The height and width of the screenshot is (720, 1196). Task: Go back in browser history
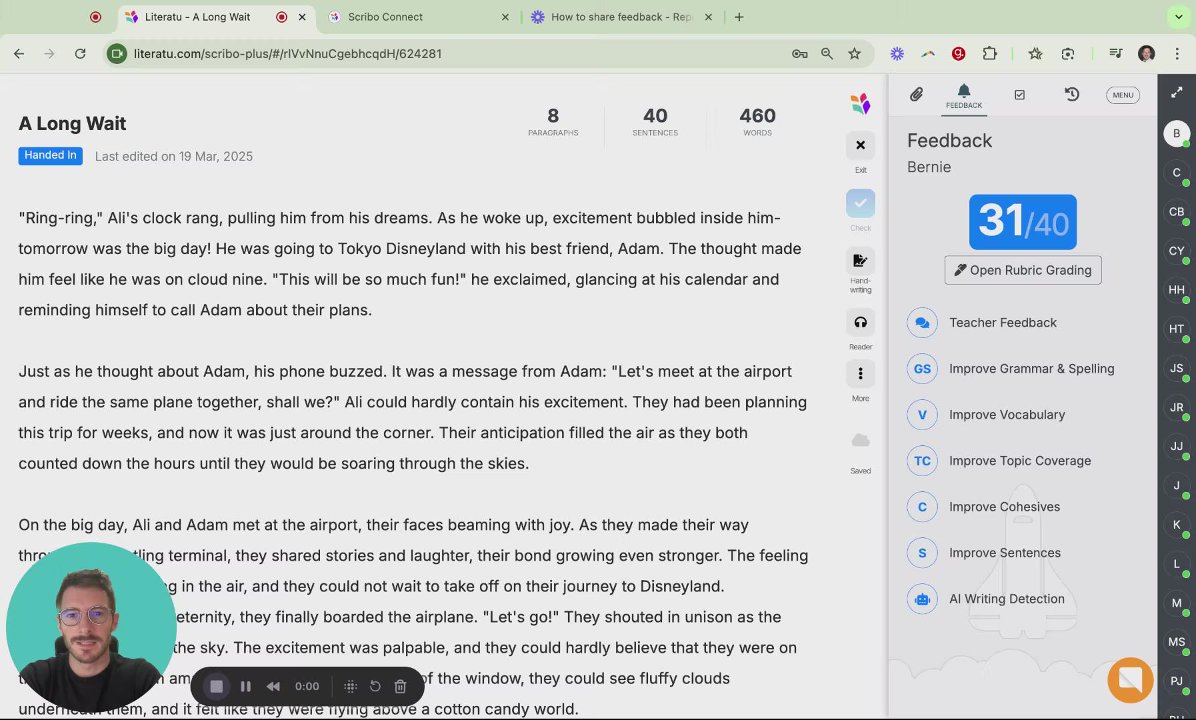tap(19, 53)
